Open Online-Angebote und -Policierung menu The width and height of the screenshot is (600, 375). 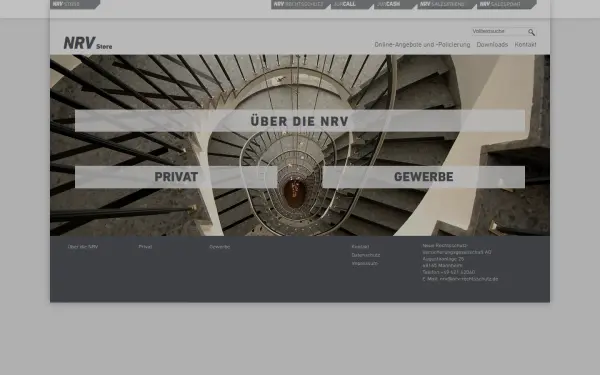point(422,45)
